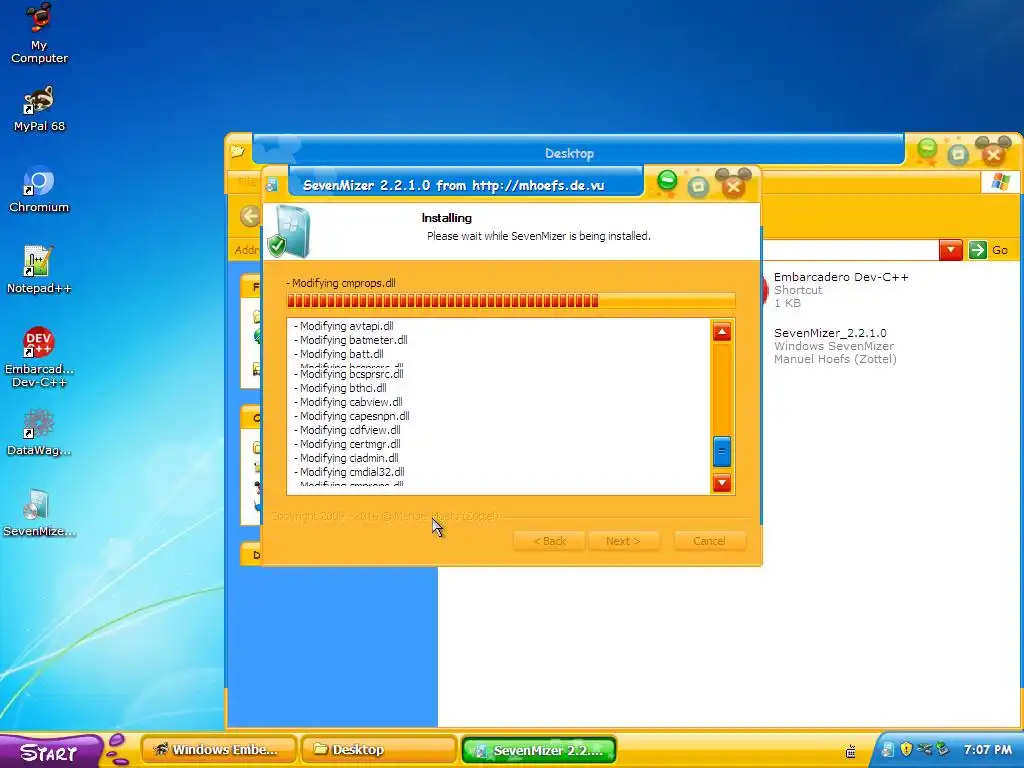Select the 'Modifying certmgr.dll' log line
Image resolution: width=1024 pixels, height=768 pixels.
(x=347, y=444)
